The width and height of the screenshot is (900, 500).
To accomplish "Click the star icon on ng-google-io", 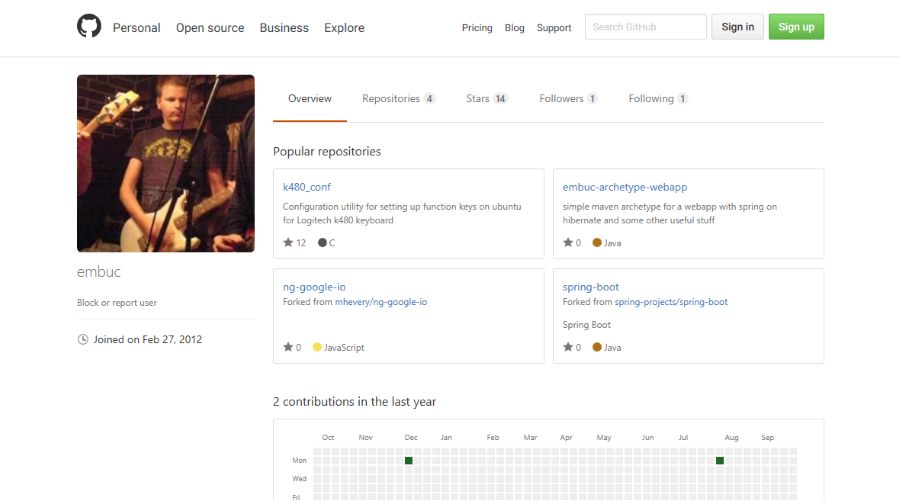I will [x=288, y=348].
